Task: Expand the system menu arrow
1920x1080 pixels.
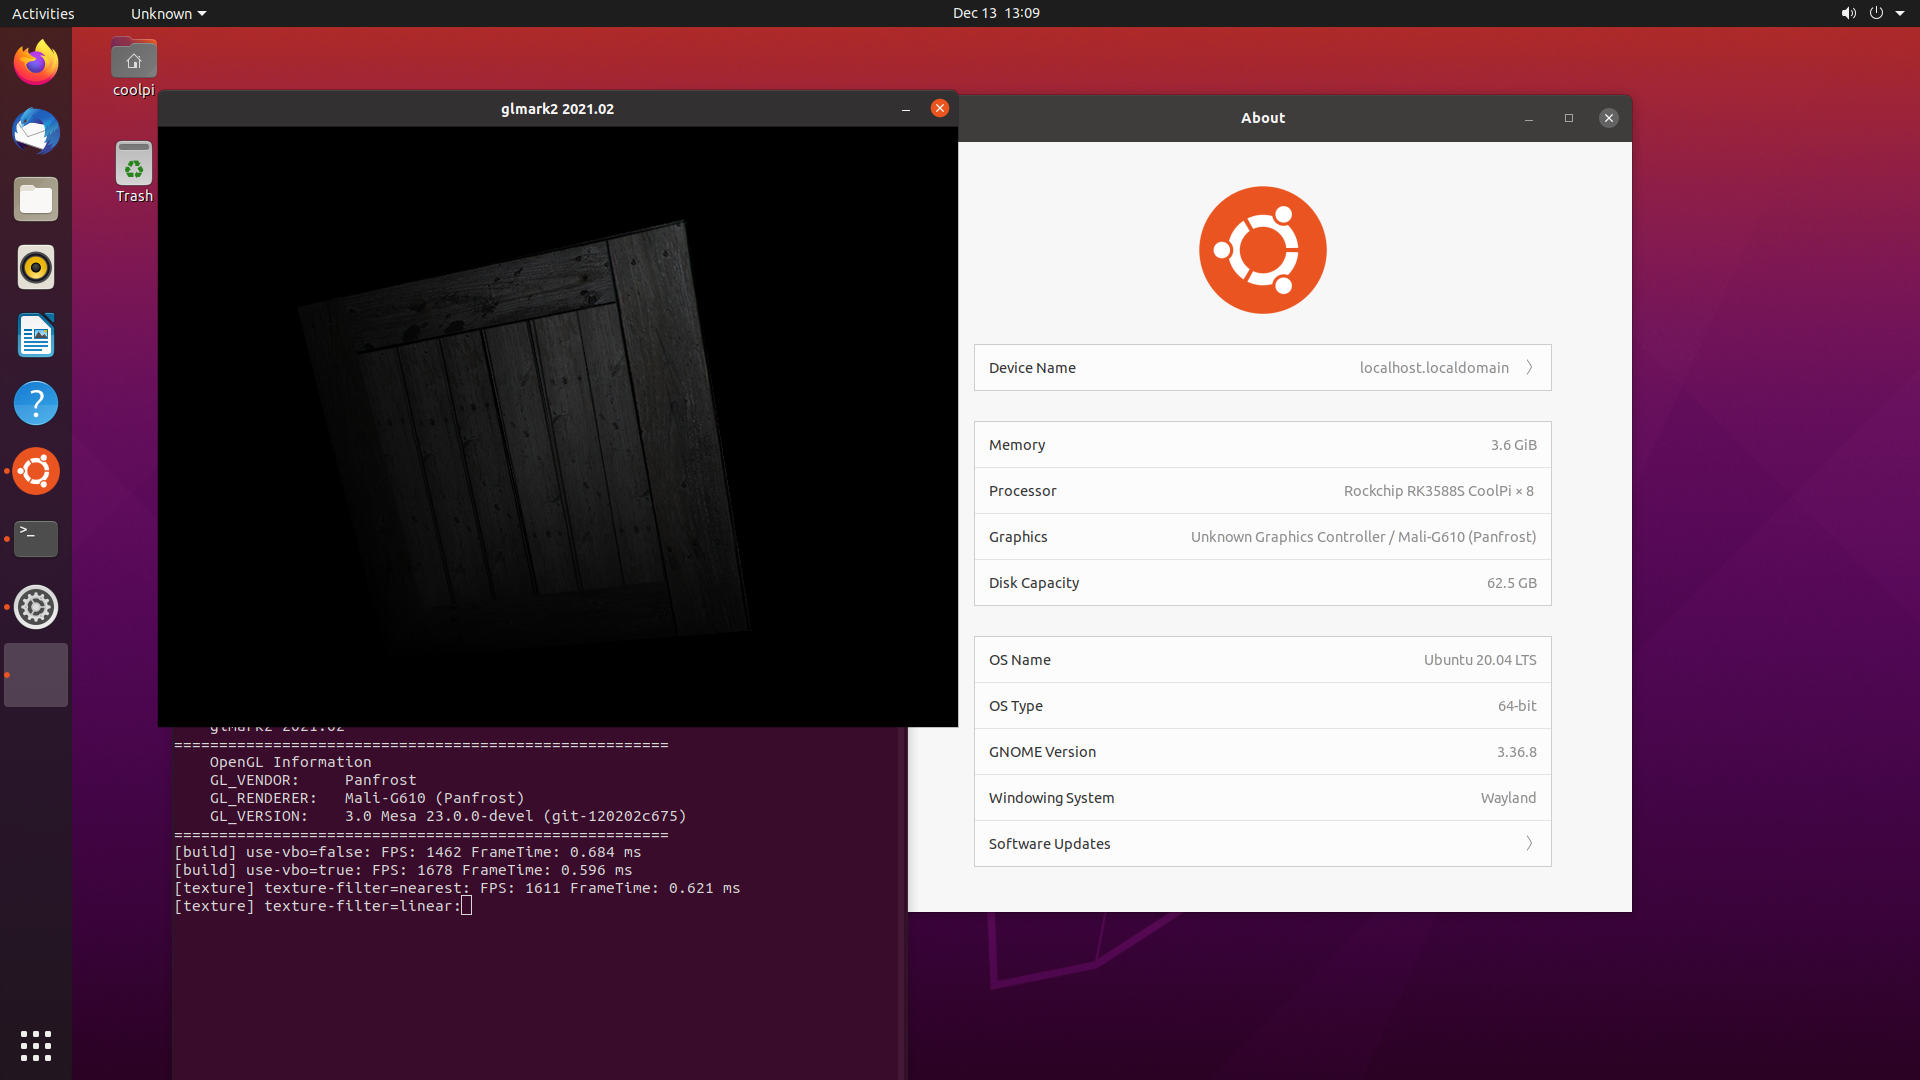Action: [1900, 13]
